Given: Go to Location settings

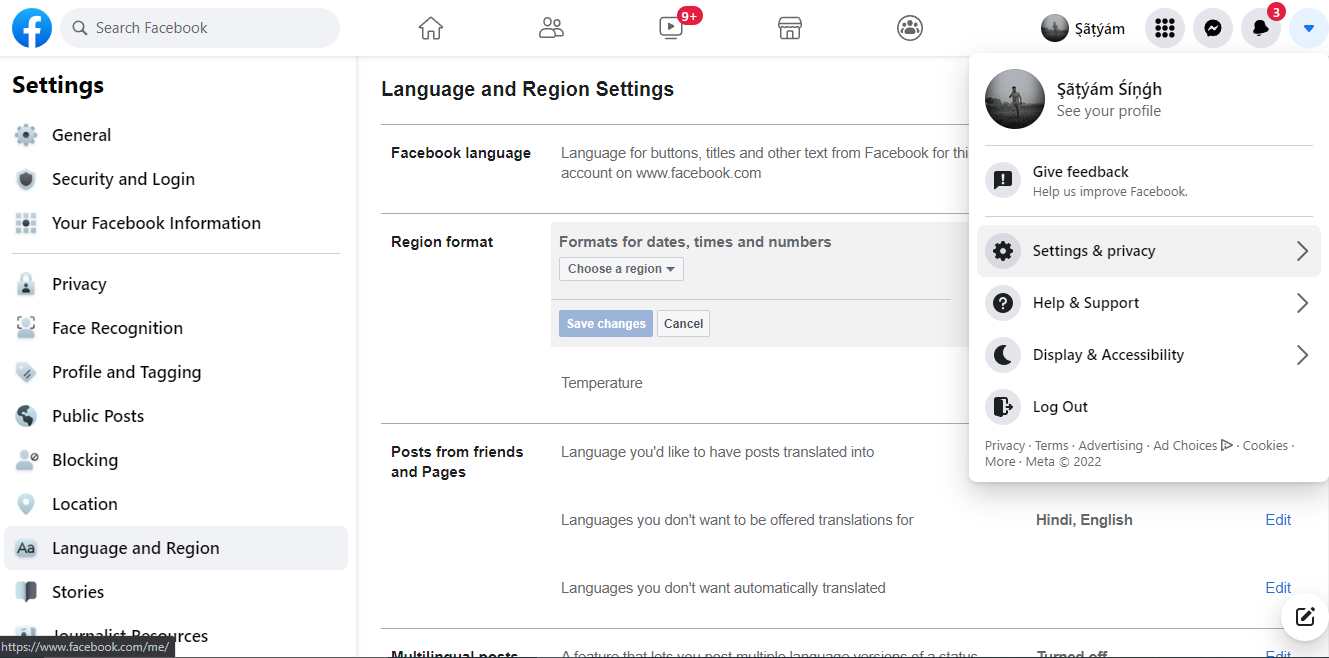Looking at the screenshot, I should point(176,504).
